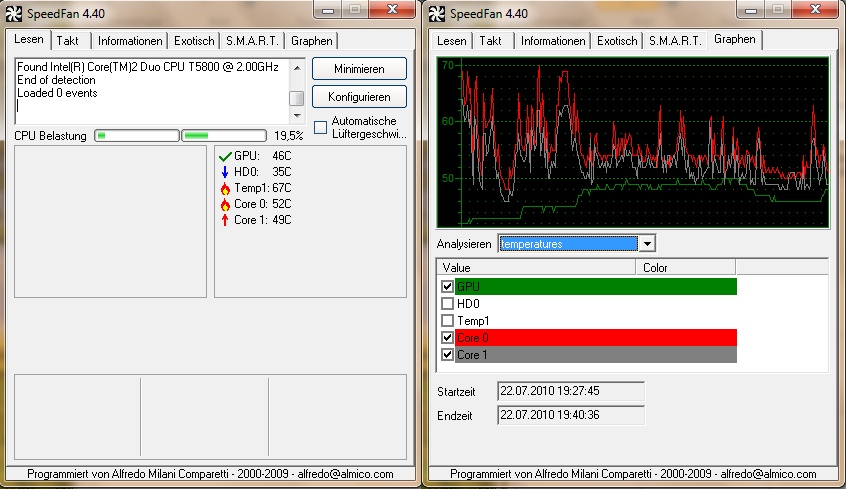Click green GPU color swatch row
The width and height of the screenshot is (846, 489).
coord(596,287)
